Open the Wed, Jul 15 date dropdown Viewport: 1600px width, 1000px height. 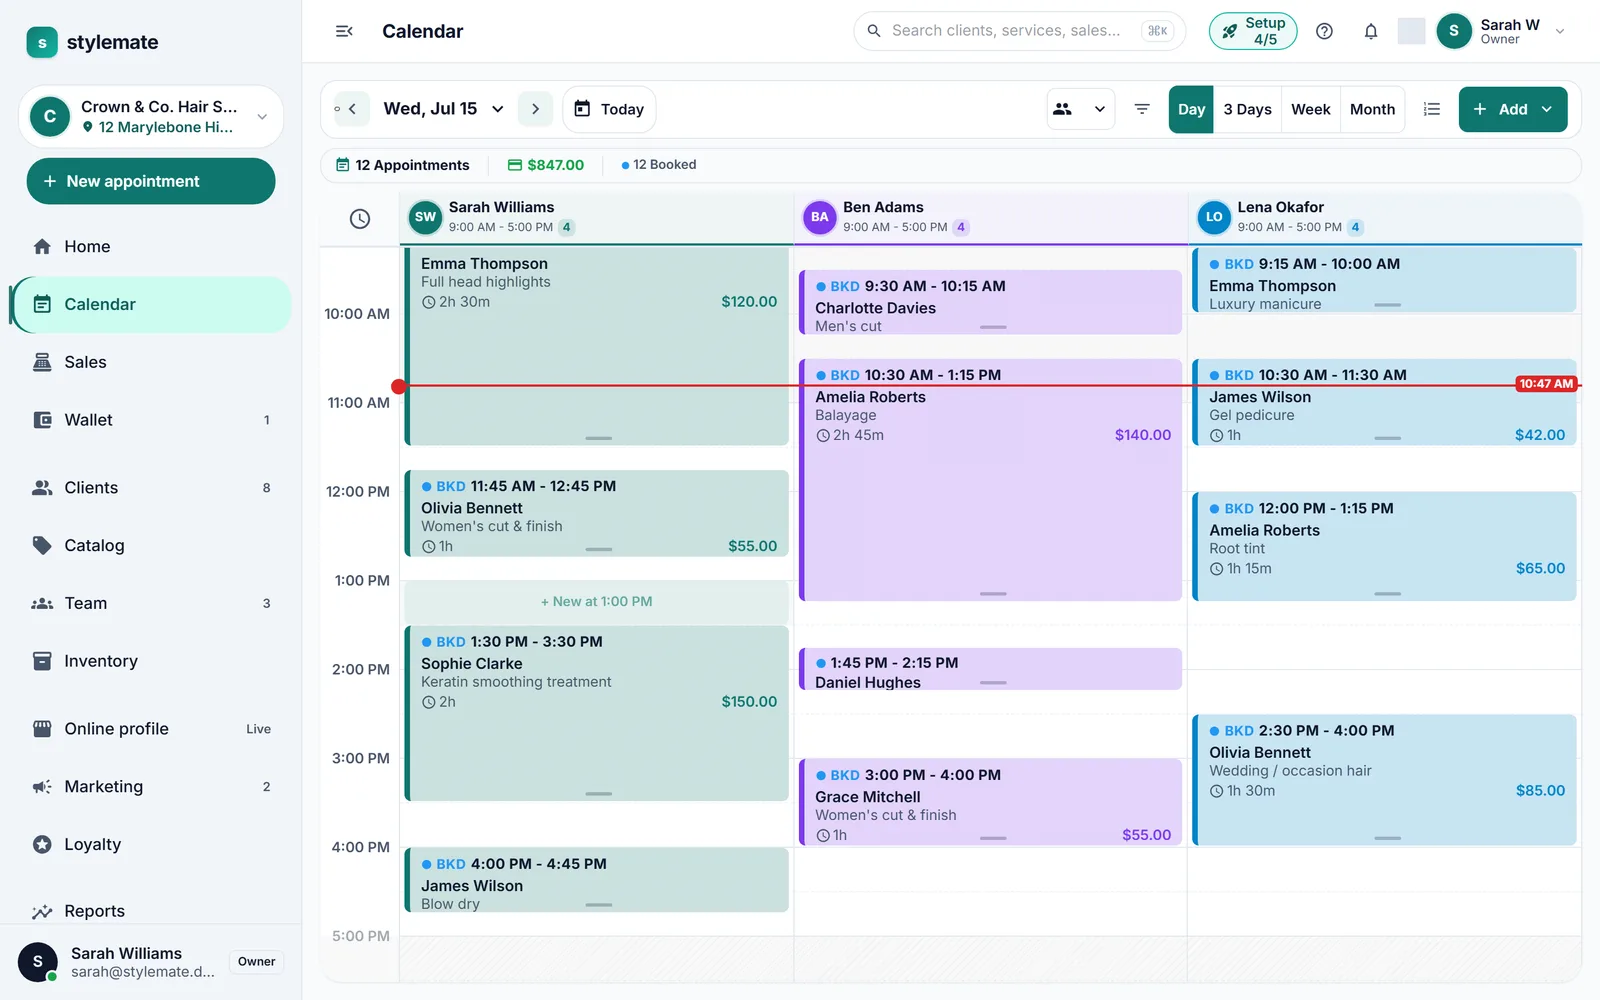point(444,109)
